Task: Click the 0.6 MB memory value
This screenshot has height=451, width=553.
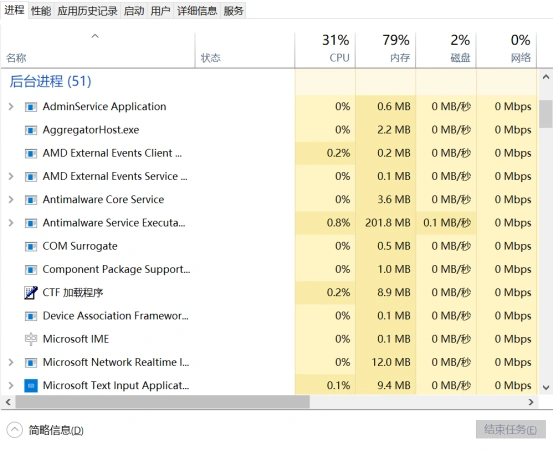Action: tap(394, 106)
